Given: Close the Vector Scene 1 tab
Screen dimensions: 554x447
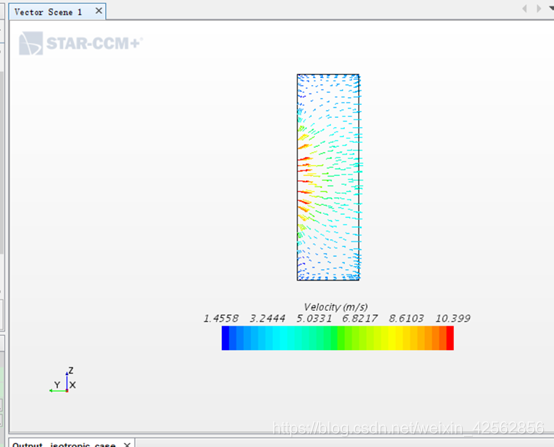Looking at the screenshot, I should (x=99, y=11).
